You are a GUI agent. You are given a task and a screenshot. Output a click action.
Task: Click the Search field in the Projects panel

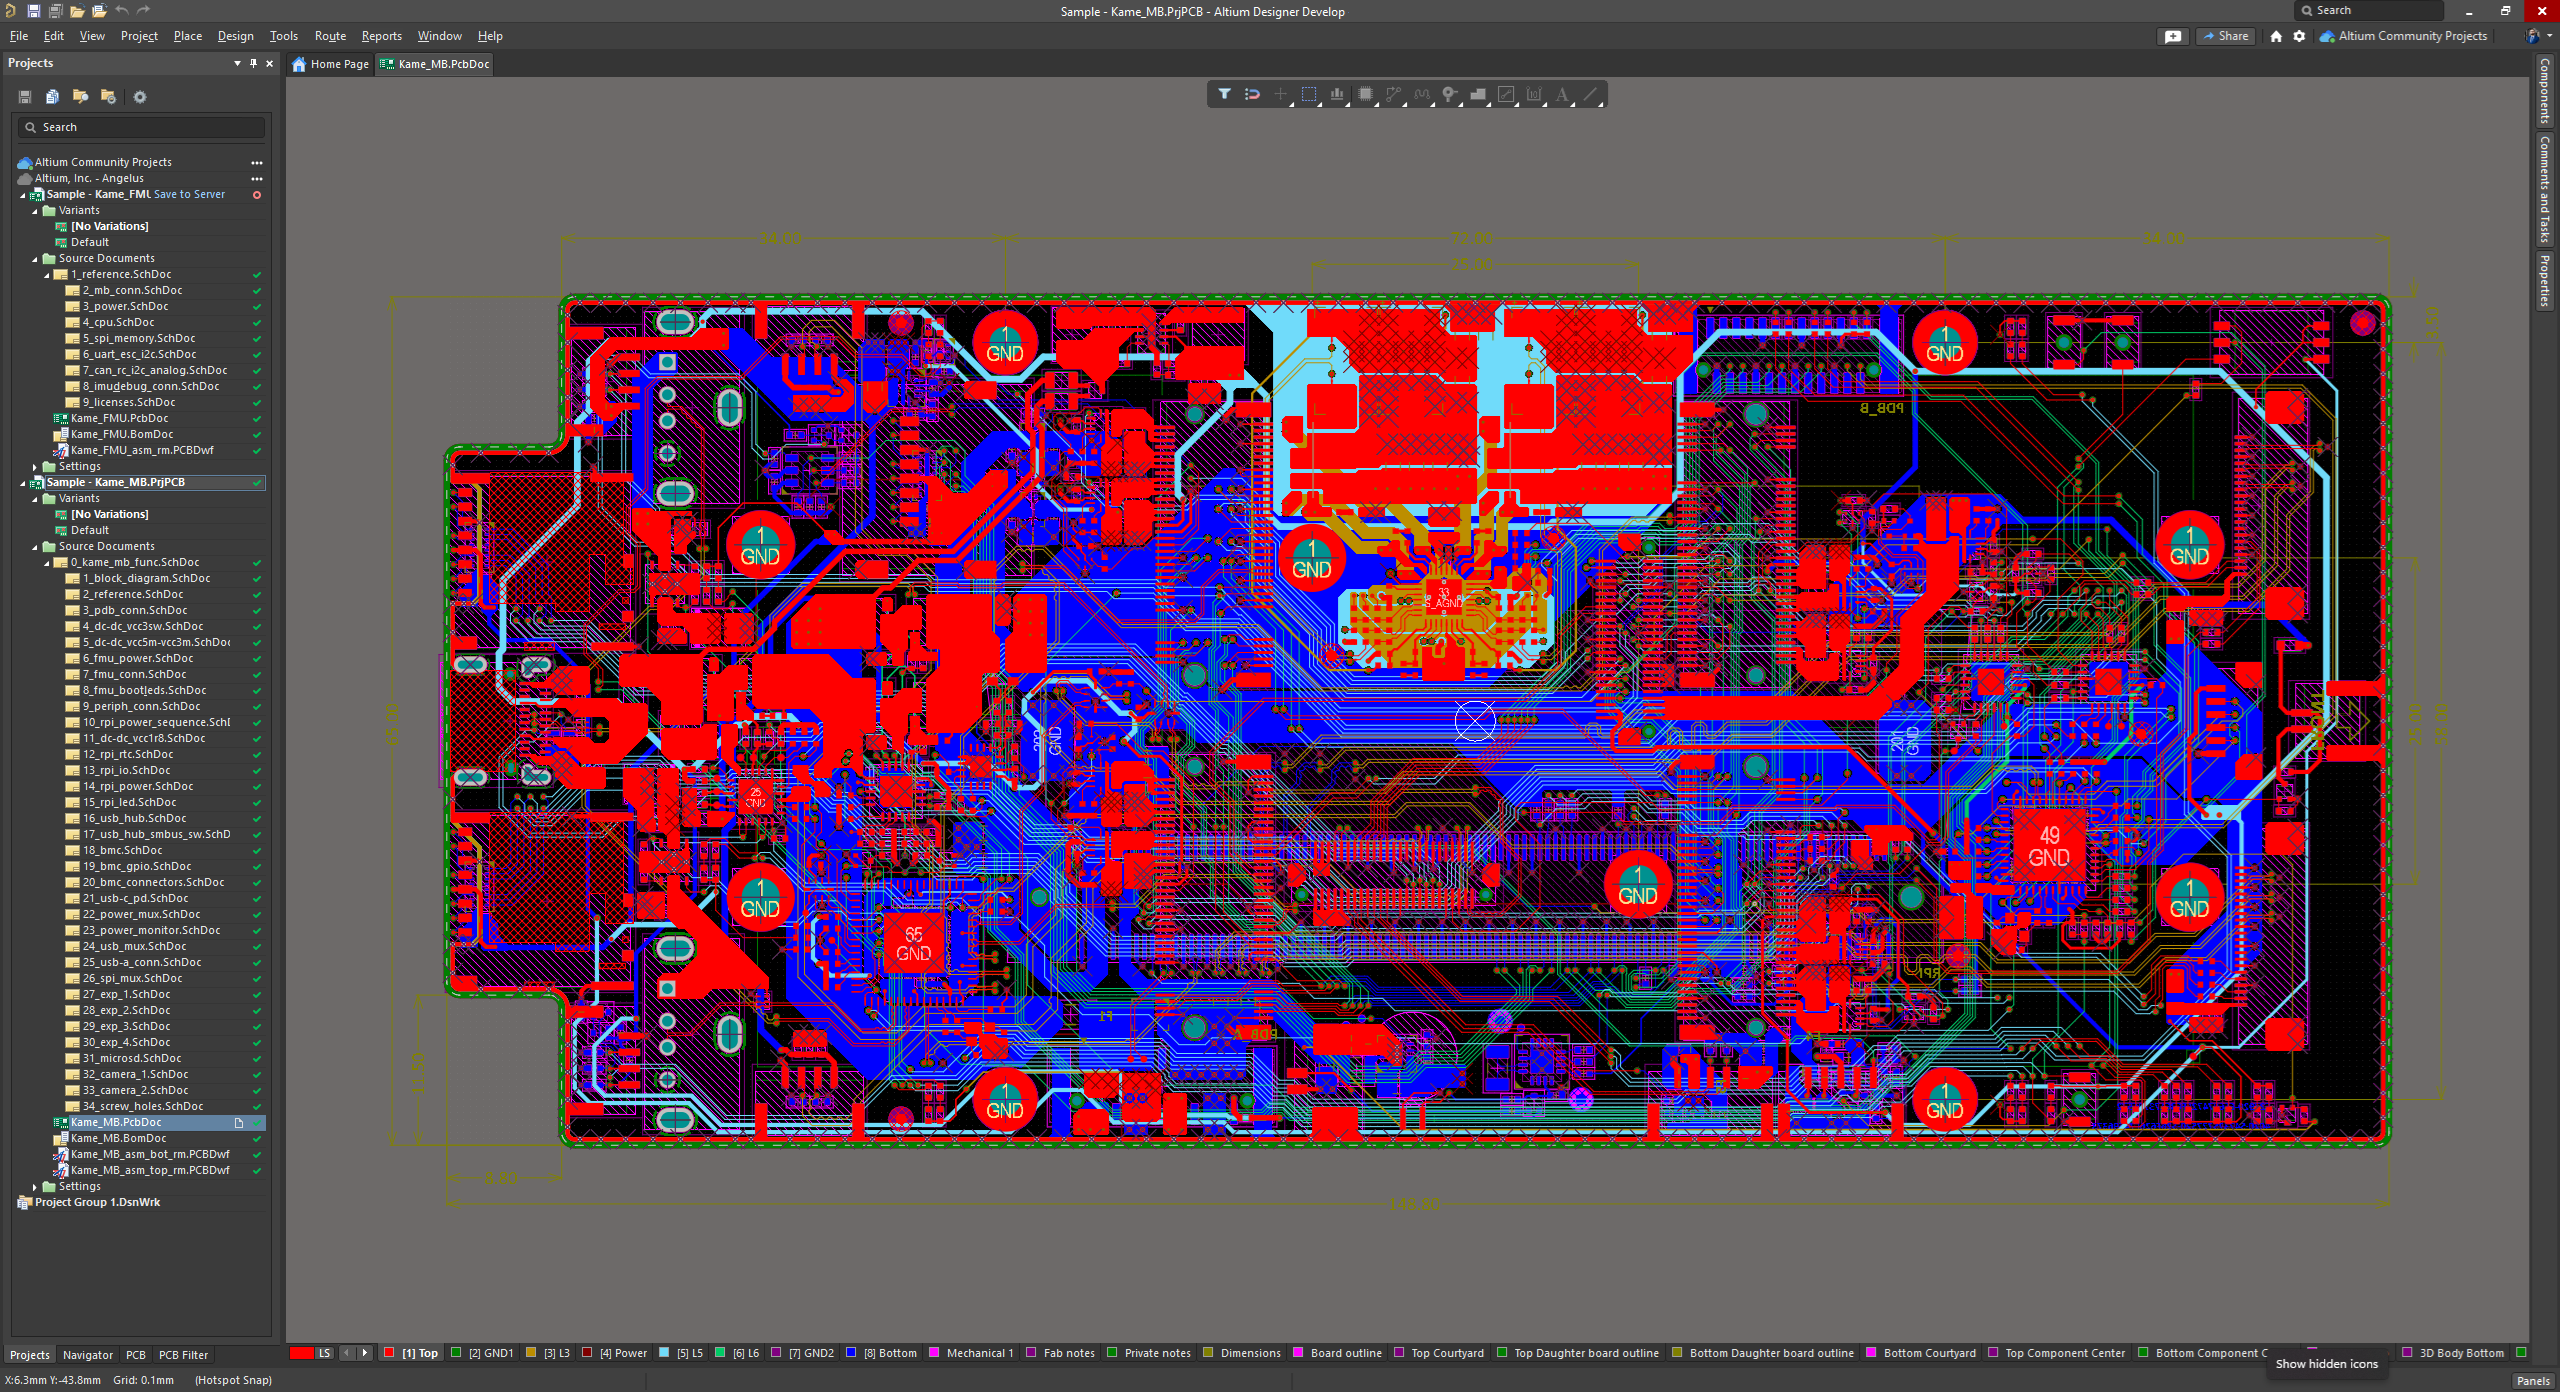coord(140,127)
